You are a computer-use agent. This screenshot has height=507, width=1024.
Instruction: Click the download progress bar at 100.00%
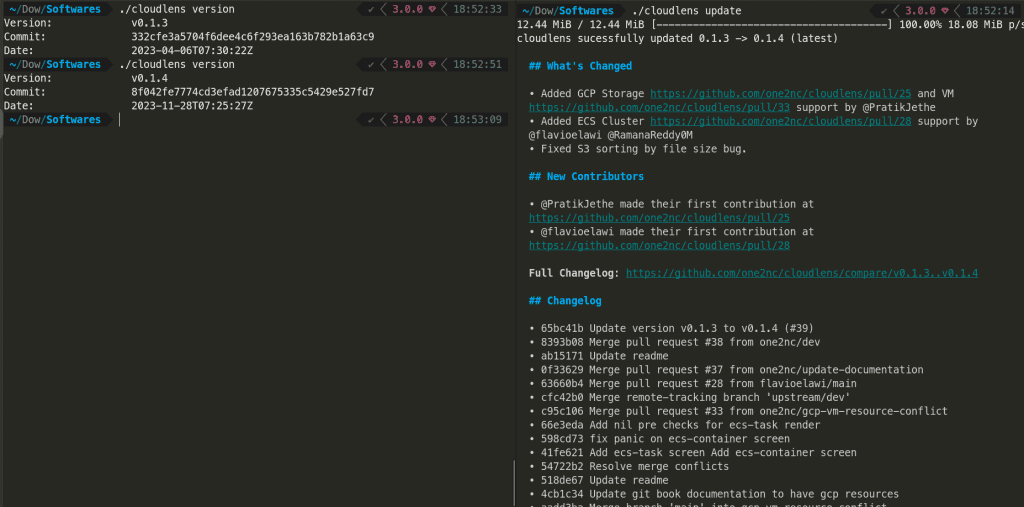click(x=771, y=25)
